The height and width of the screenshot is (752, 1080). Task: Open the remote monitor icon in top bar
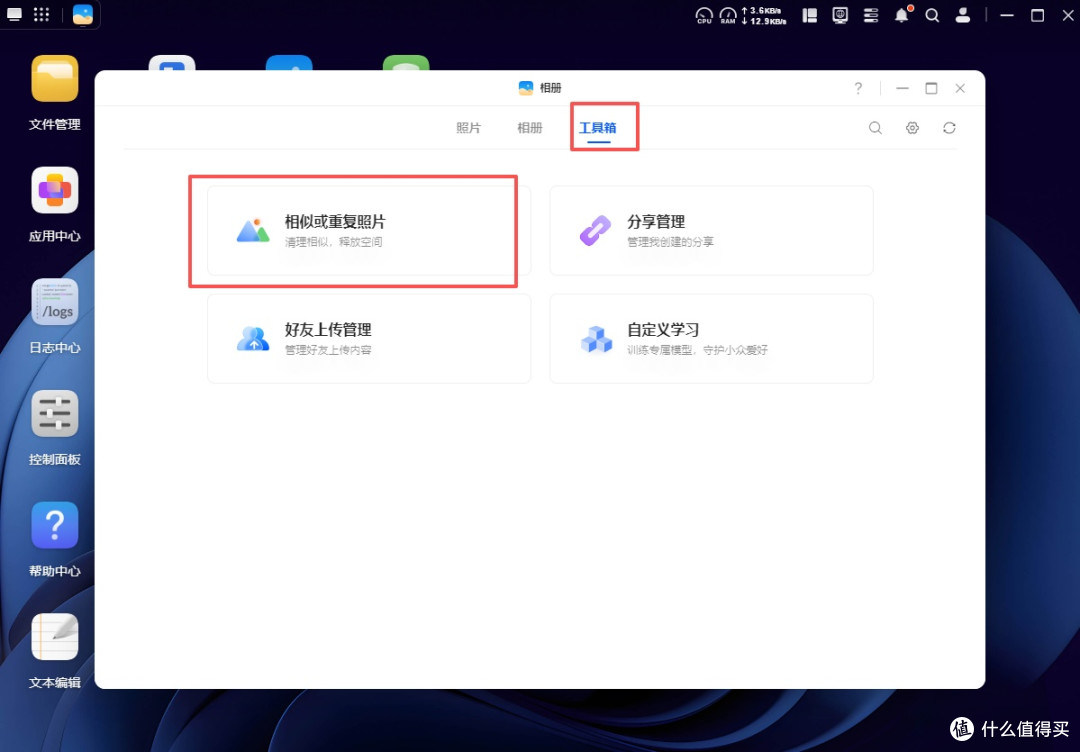(840, 15)
